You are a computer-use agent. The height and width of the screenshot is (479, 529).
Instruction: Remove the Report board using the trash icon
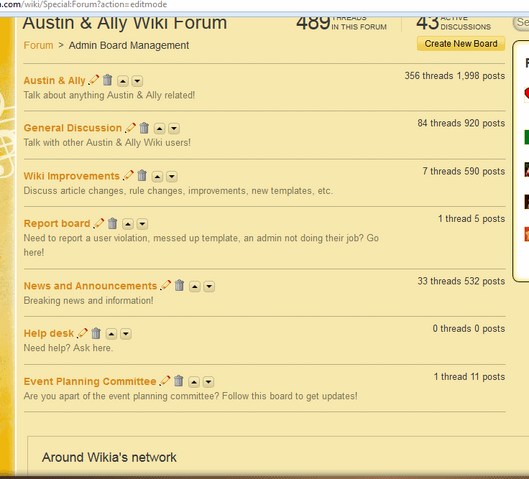coord(113,223)
